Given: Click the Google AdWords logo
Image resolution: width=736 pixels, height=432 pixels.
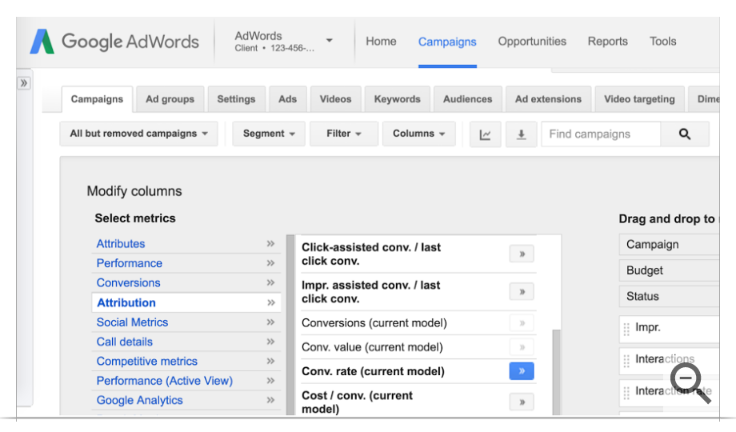Looking at the screenshot, I should 114,41.
